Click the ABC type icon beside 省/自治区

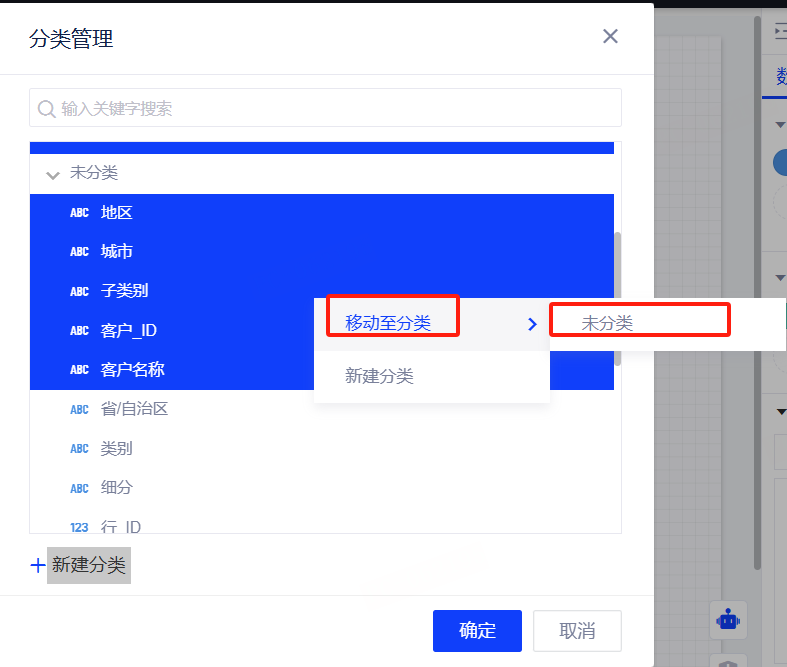[79, 410]
